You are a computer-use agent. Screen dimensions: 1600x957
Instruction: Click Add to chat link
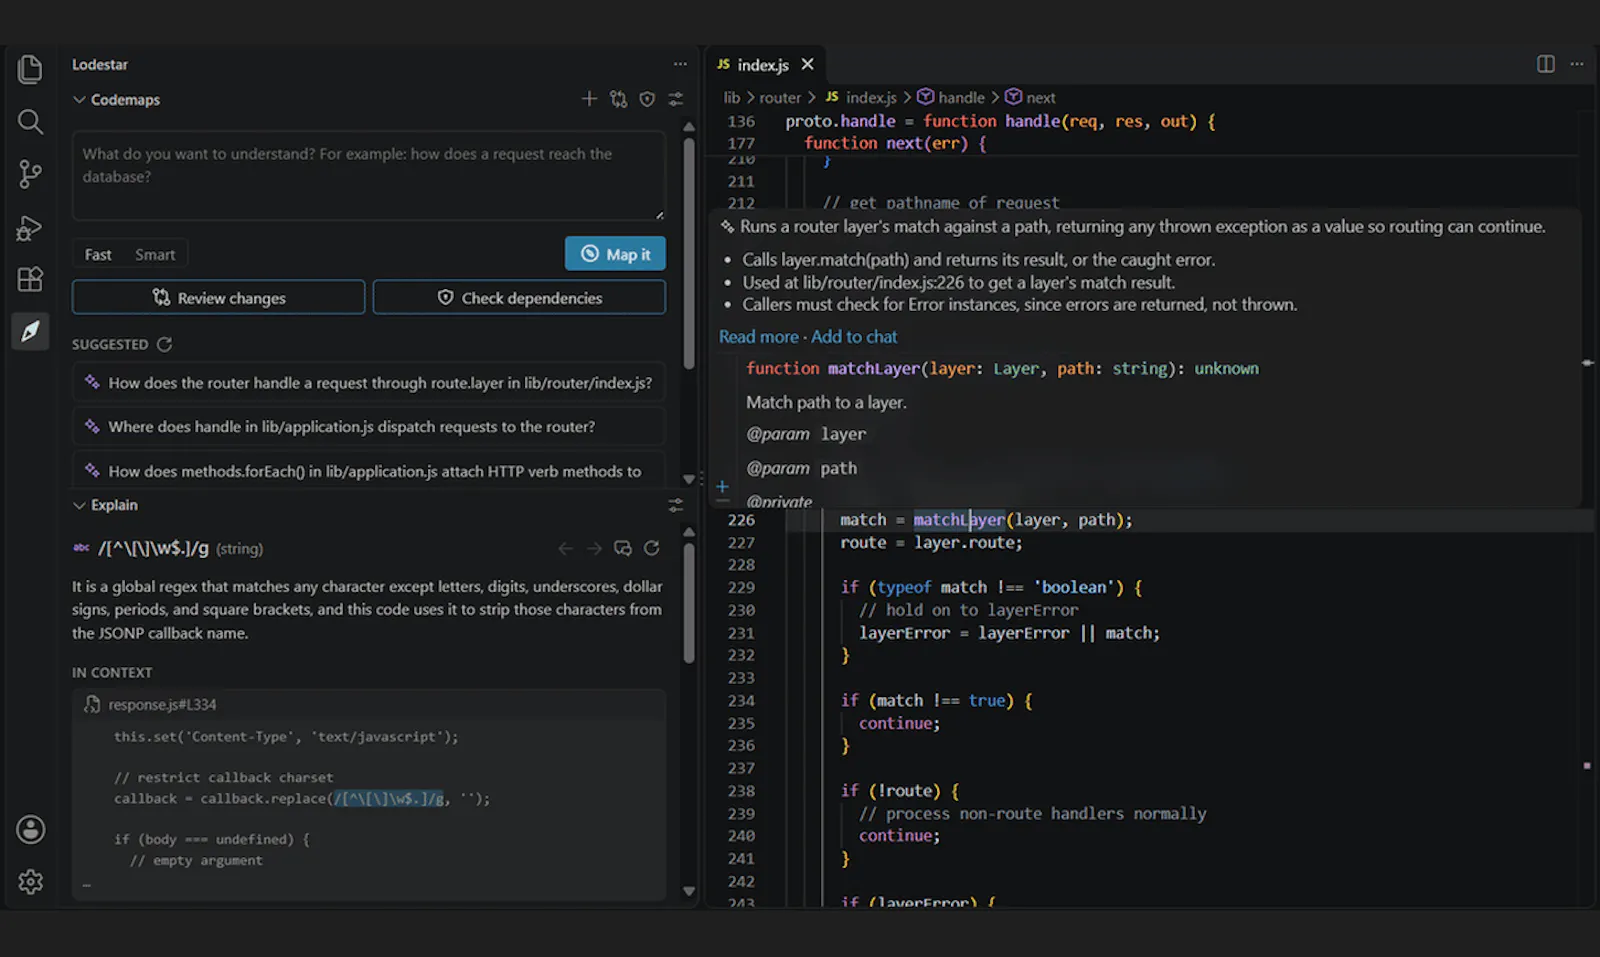[x=854, y=337]
